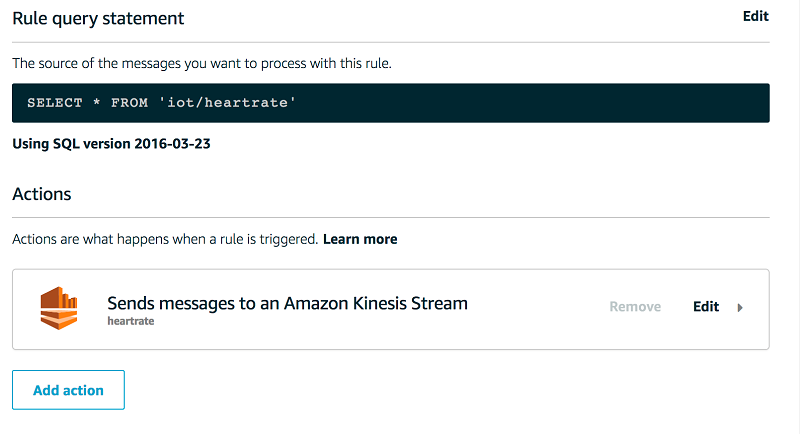Expand the Kinesis action arrow
The image size is (800, 434).
[740, 308]
